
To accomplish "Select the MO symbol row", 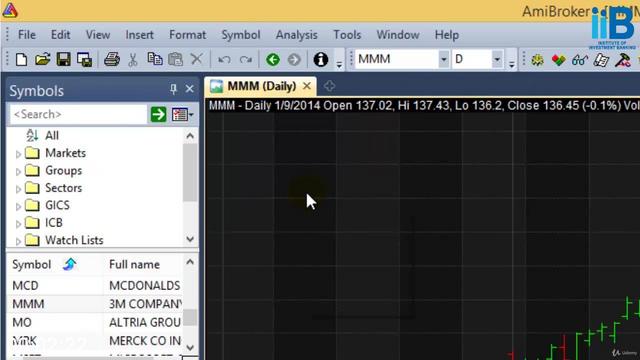I will click(x=95, y=322).
